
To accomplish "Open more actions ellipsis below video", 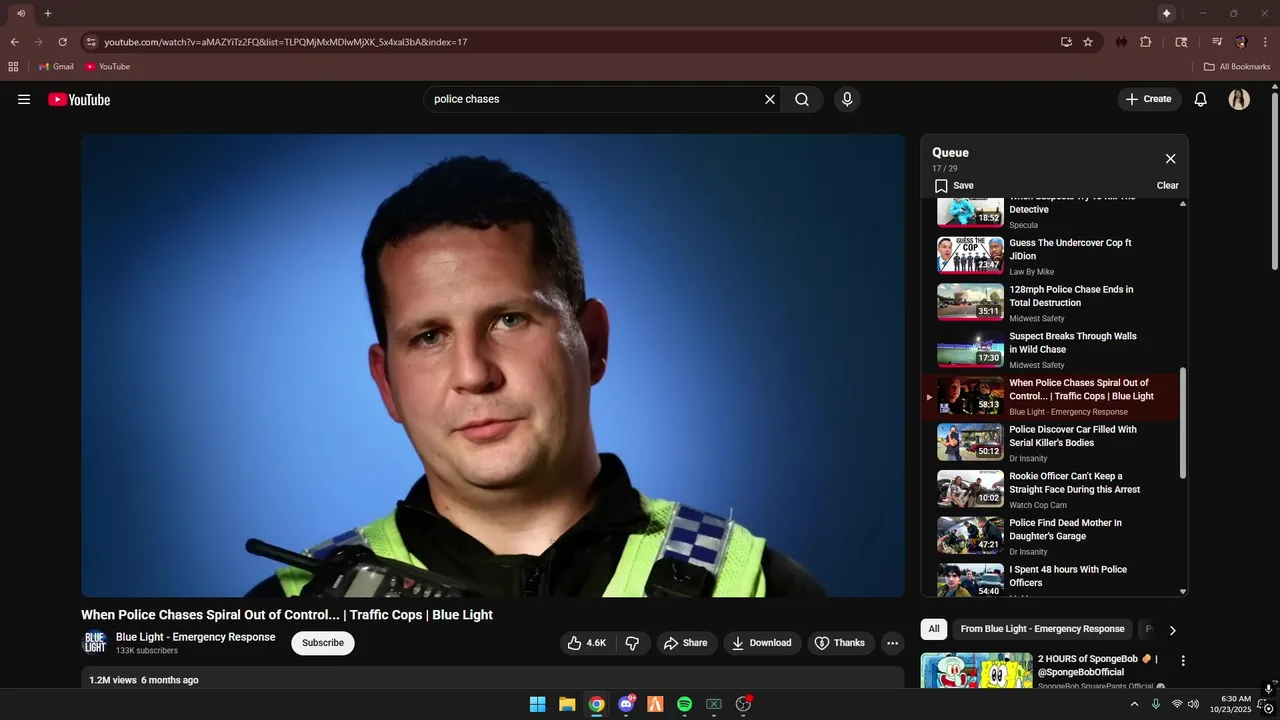I will (893, 643).
